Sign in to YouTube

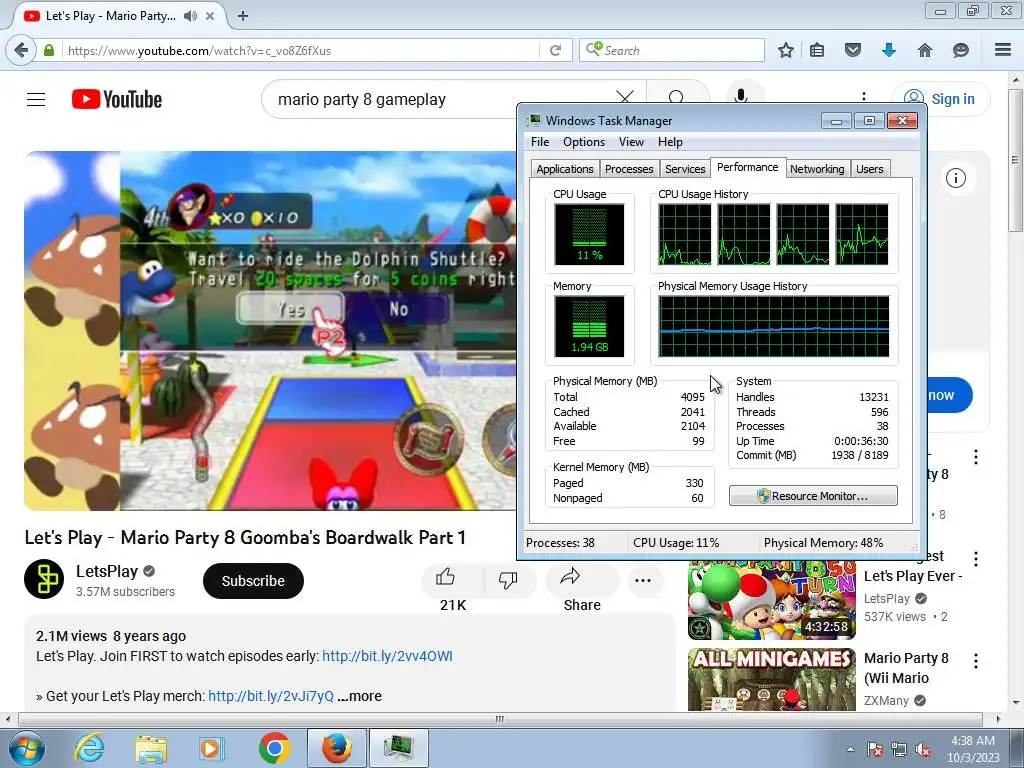click(941, 99)
